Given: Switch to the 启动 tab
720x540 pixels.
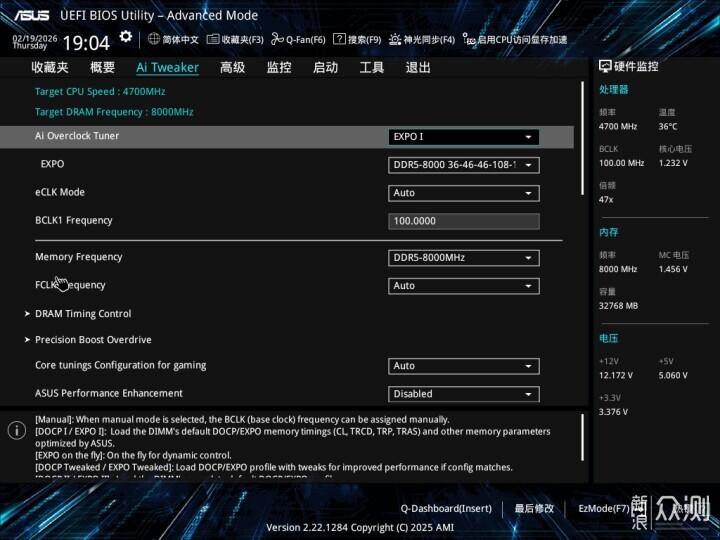Looking at the screenshot, I should click(x=326, y=68).
